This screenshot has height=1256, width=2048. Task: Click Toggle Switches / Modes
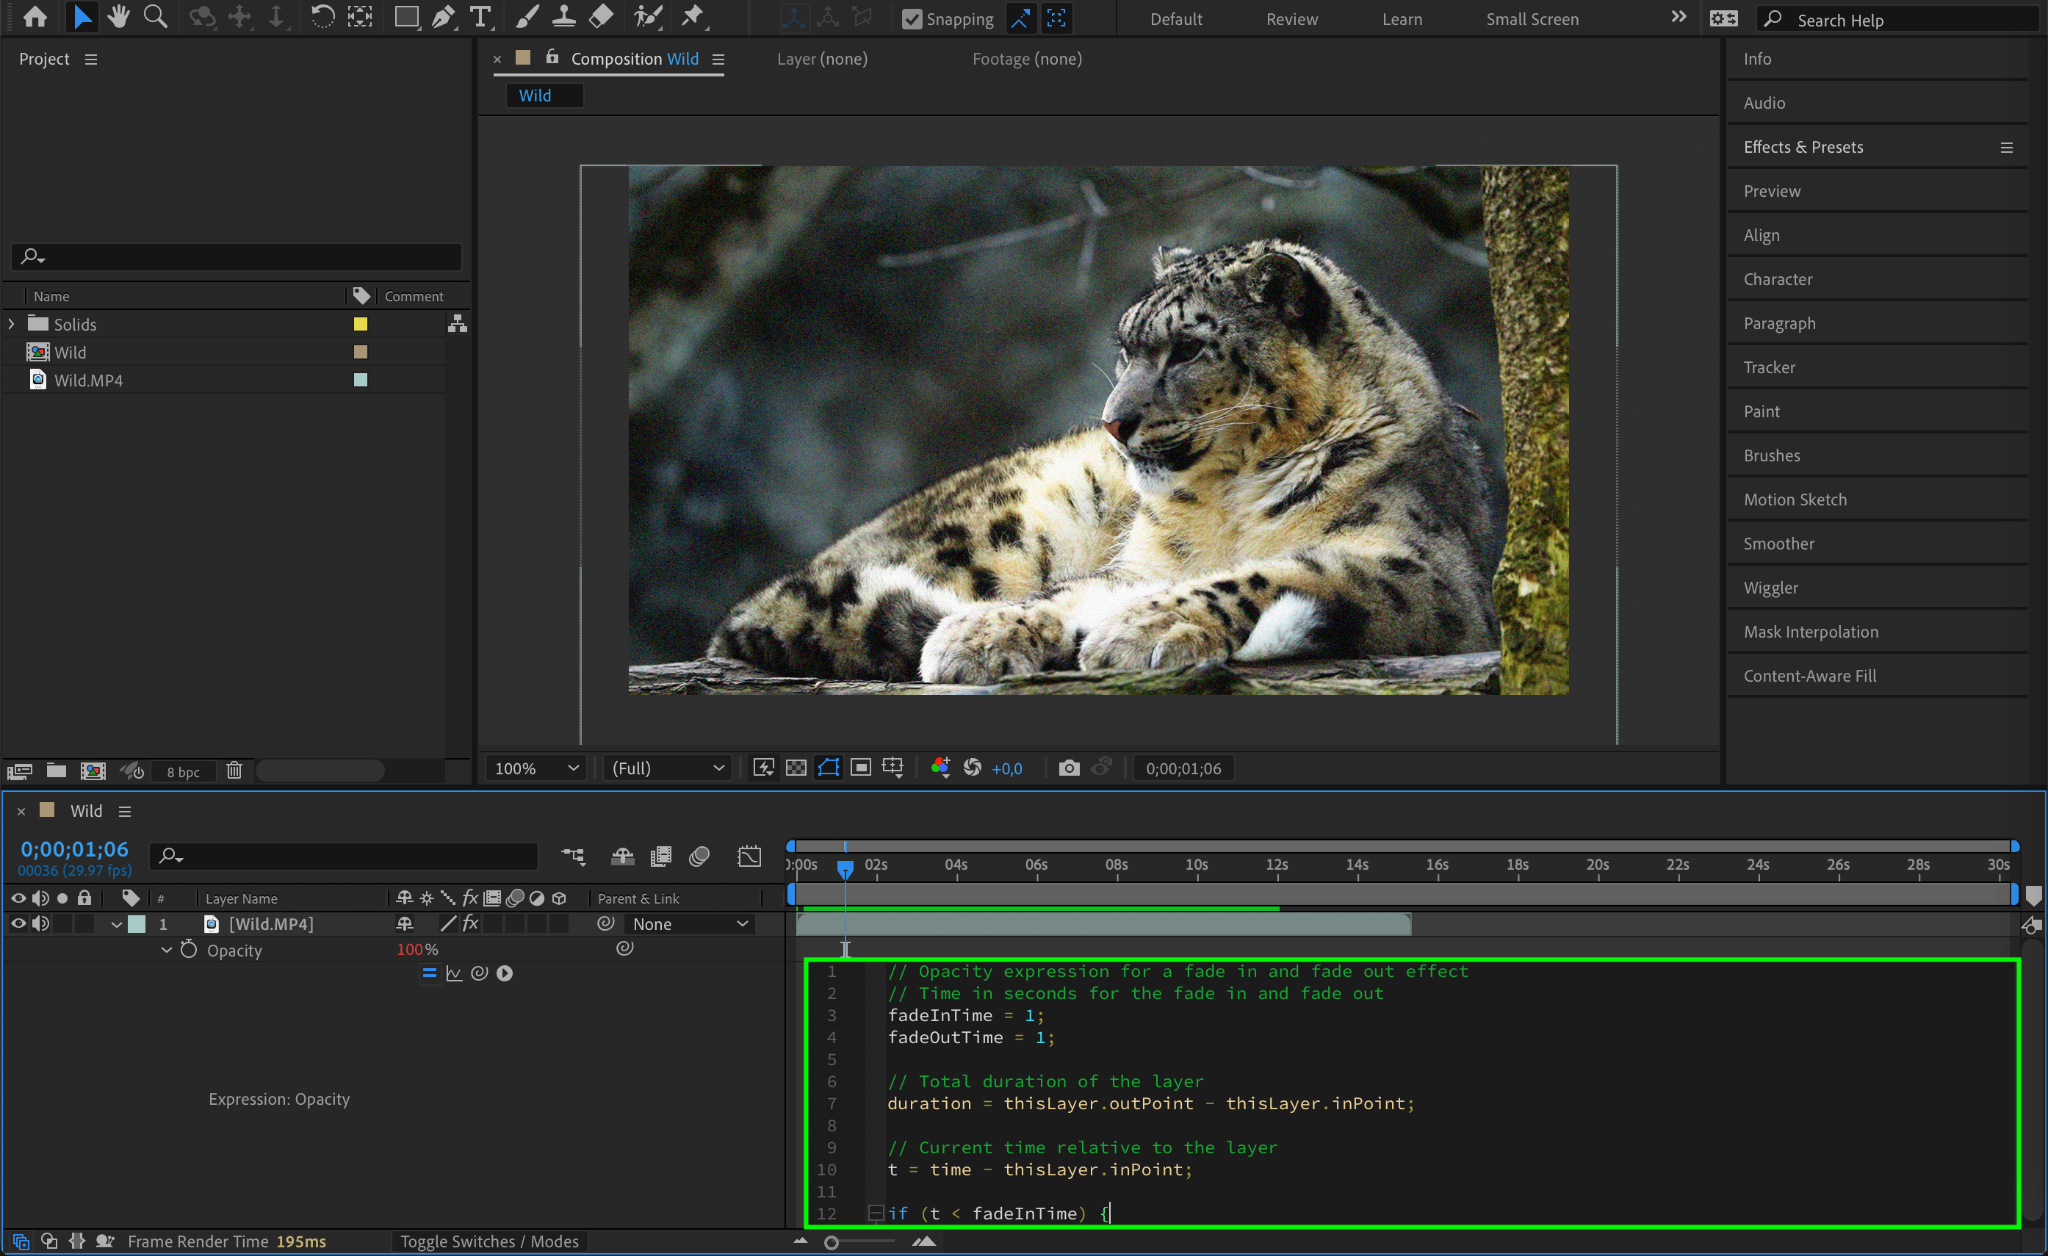coord(490,1241)
